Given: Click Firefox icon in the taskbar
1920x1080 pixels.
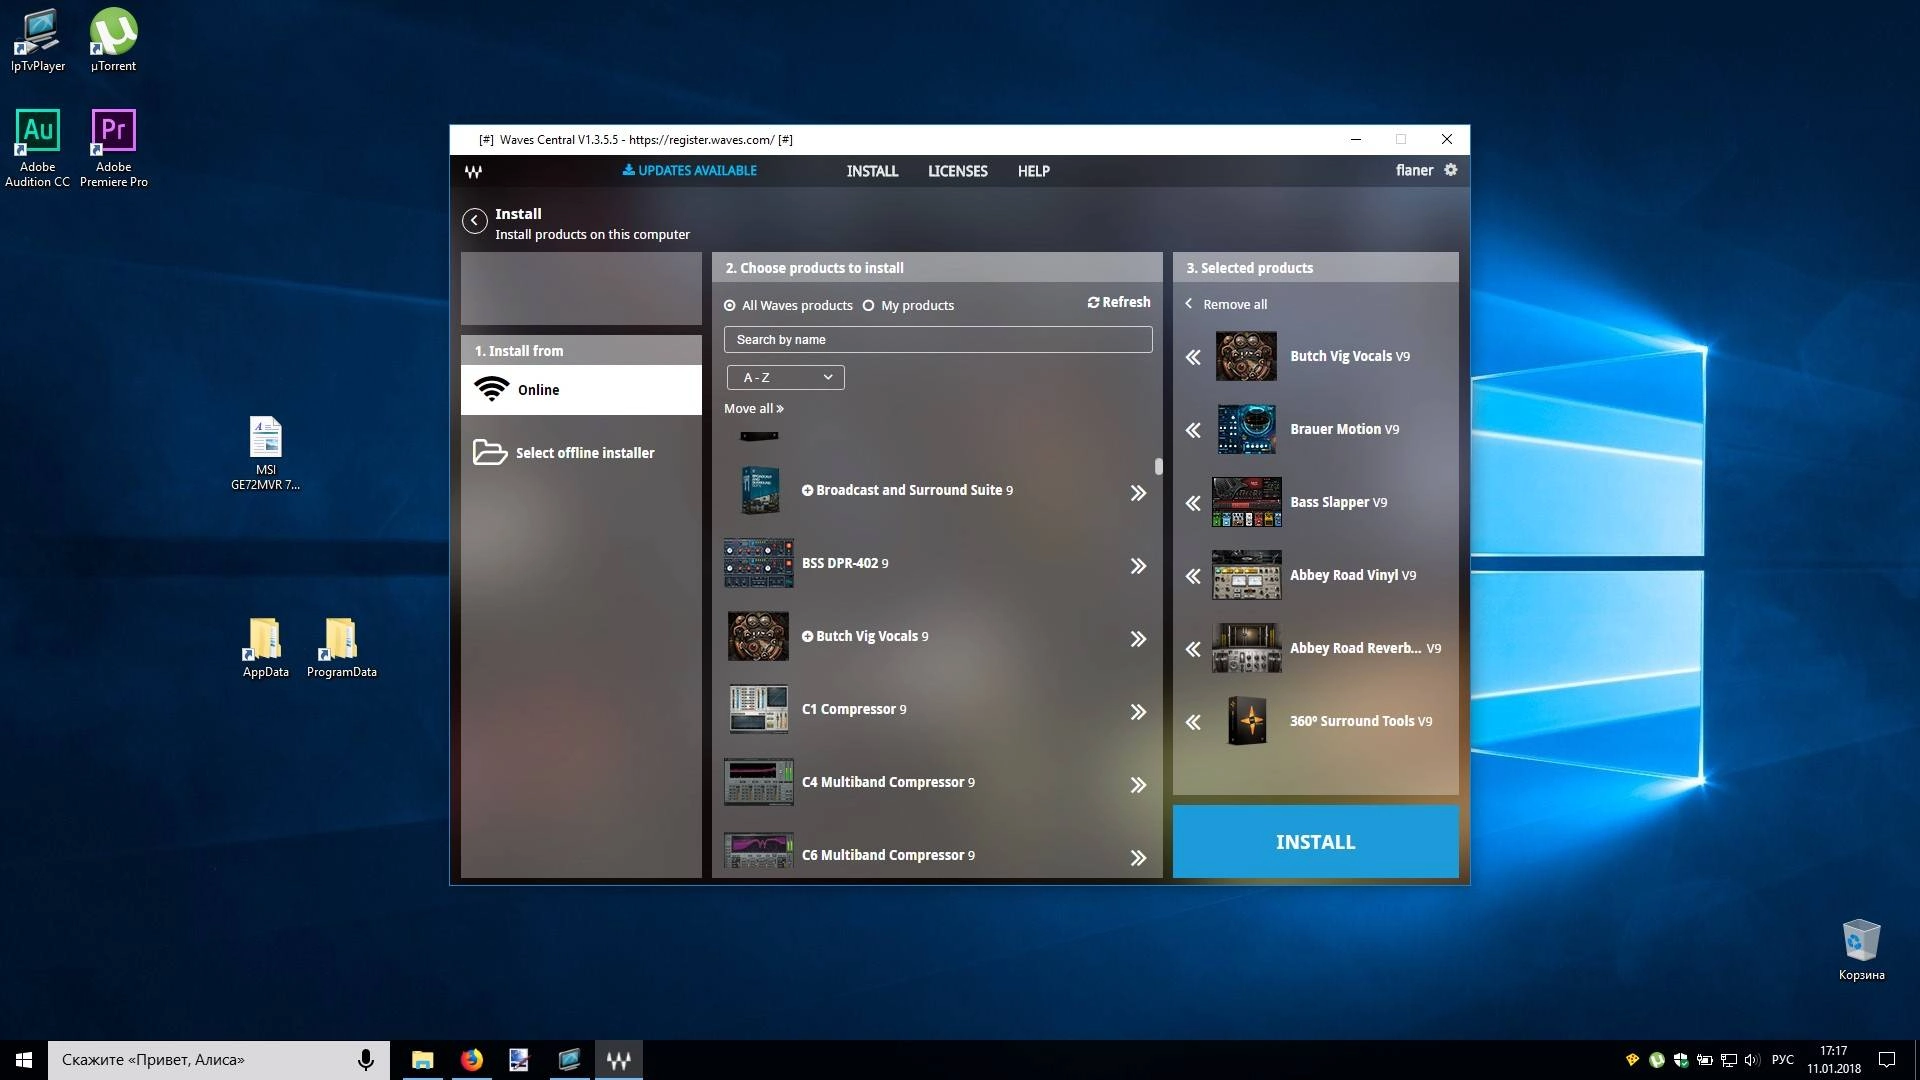Looking at the screenshot, I should tap(471, 1060).
